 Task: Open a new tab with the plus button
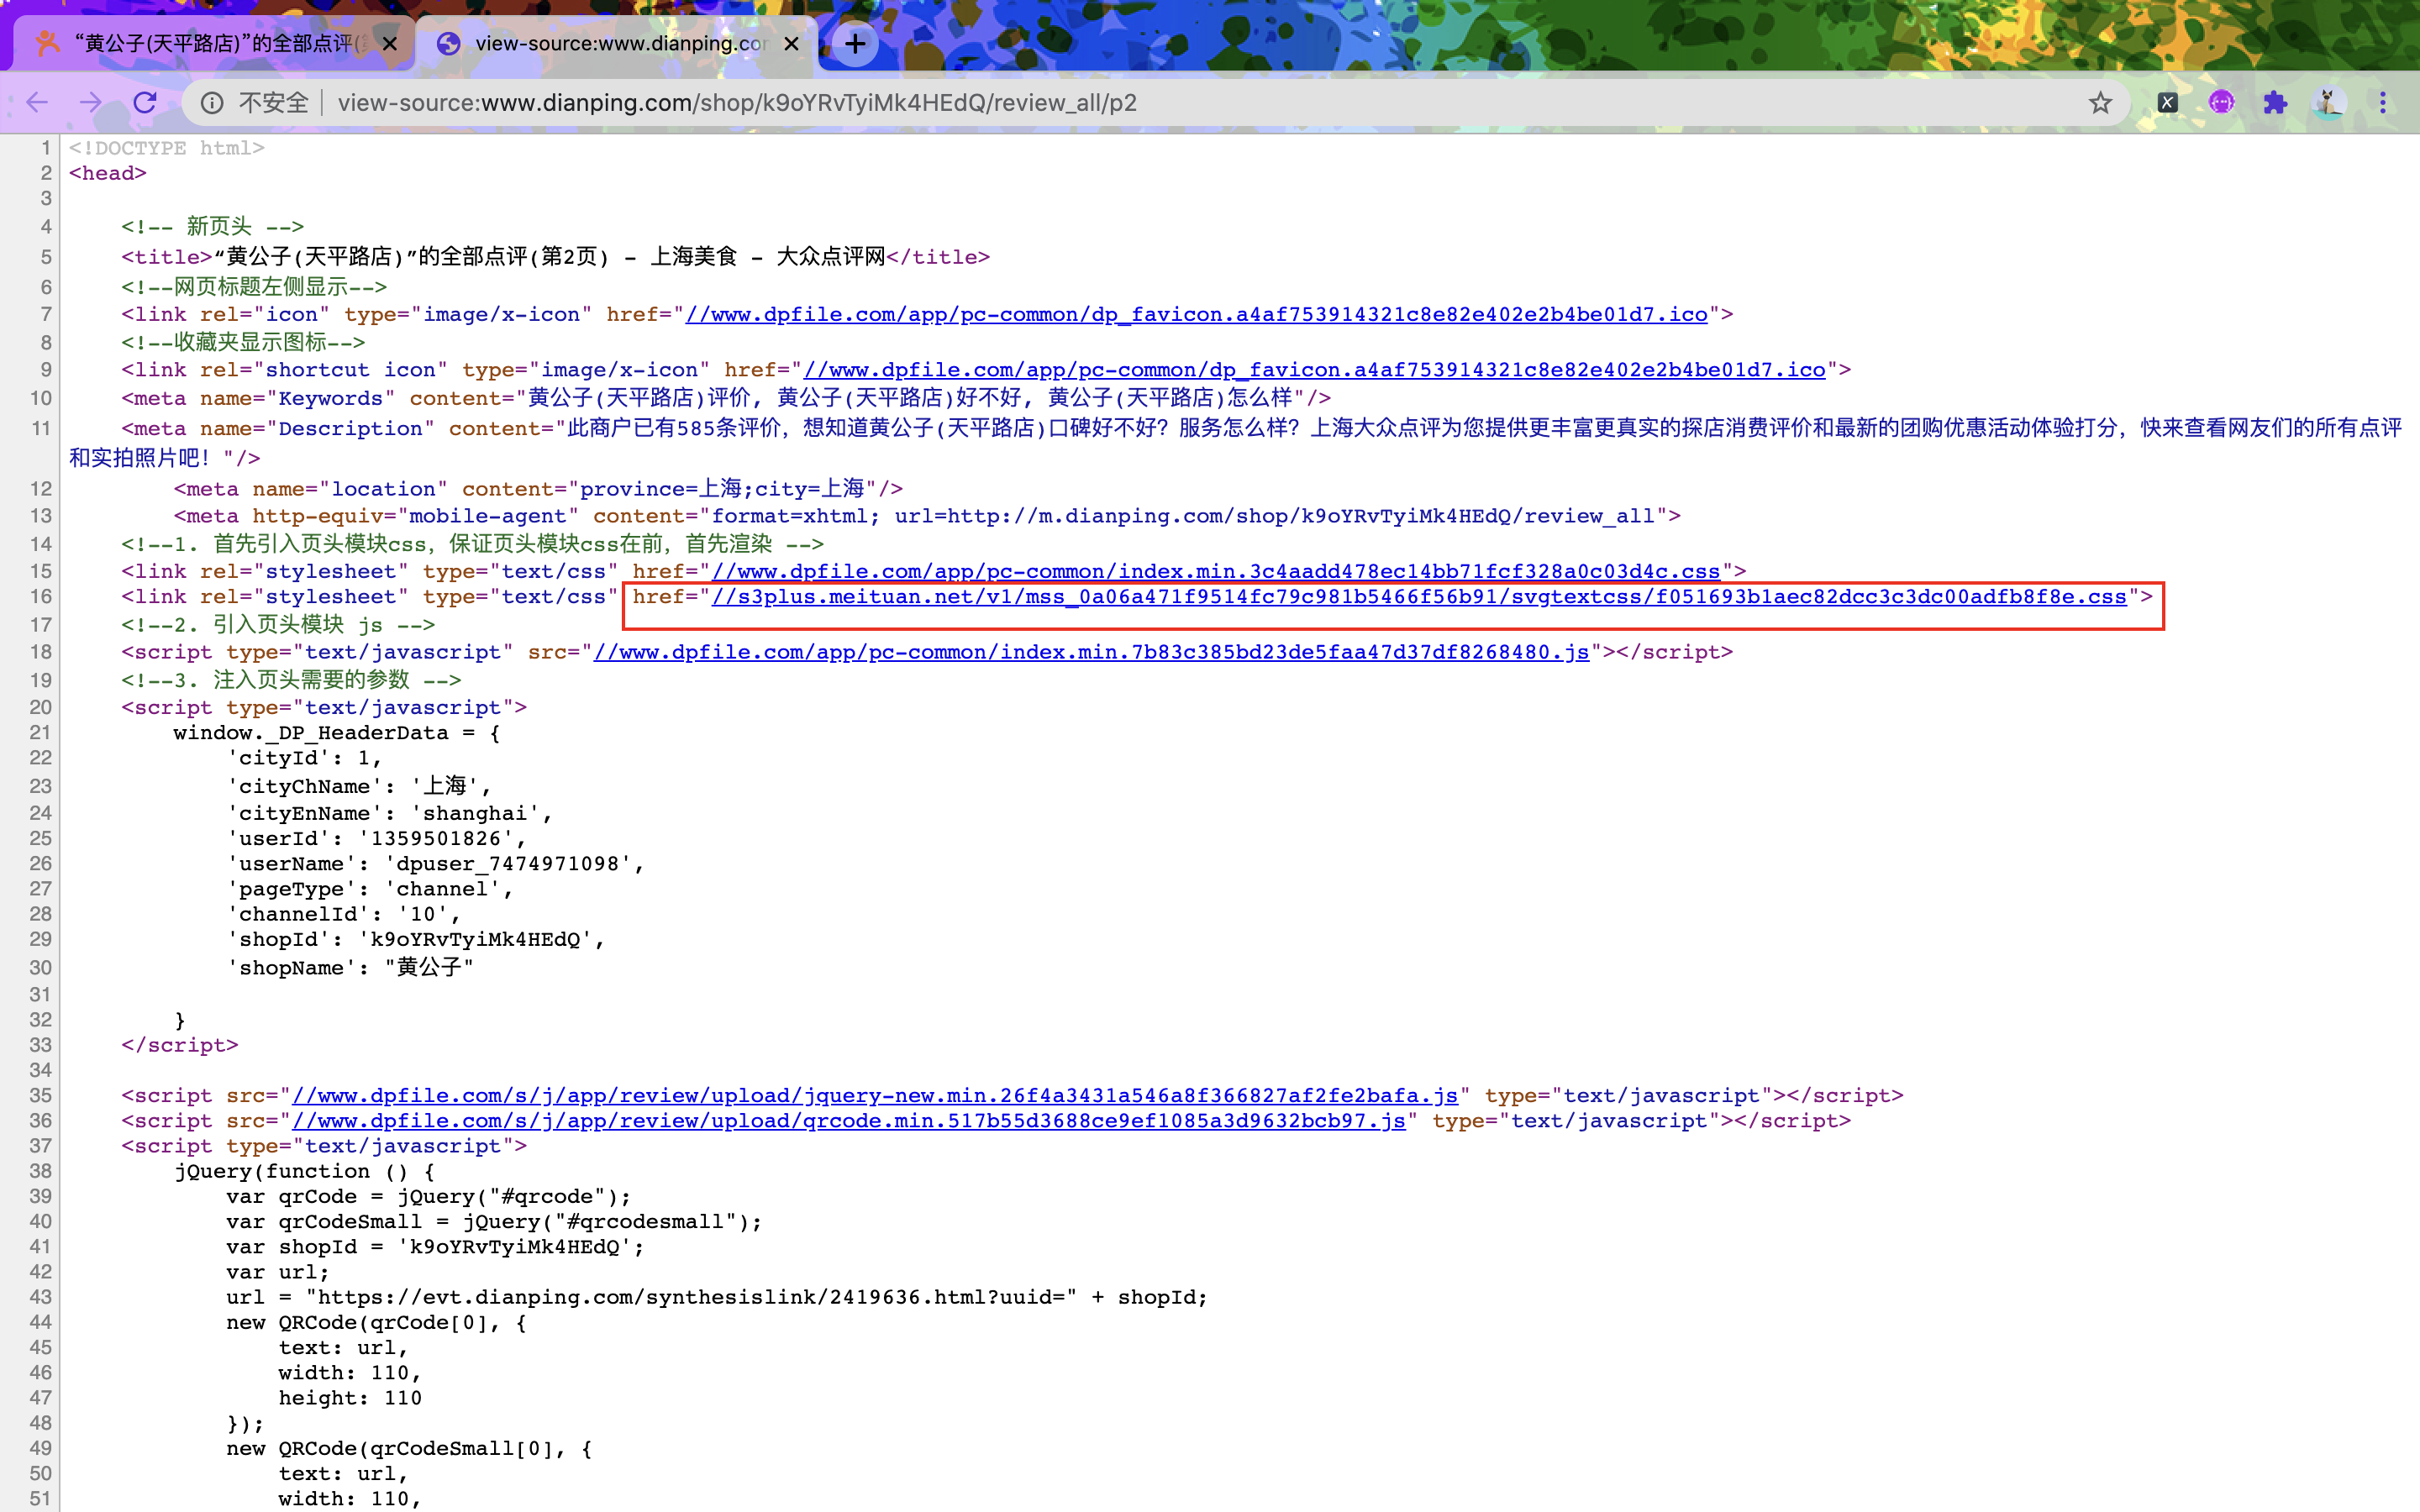pos(855,43)
